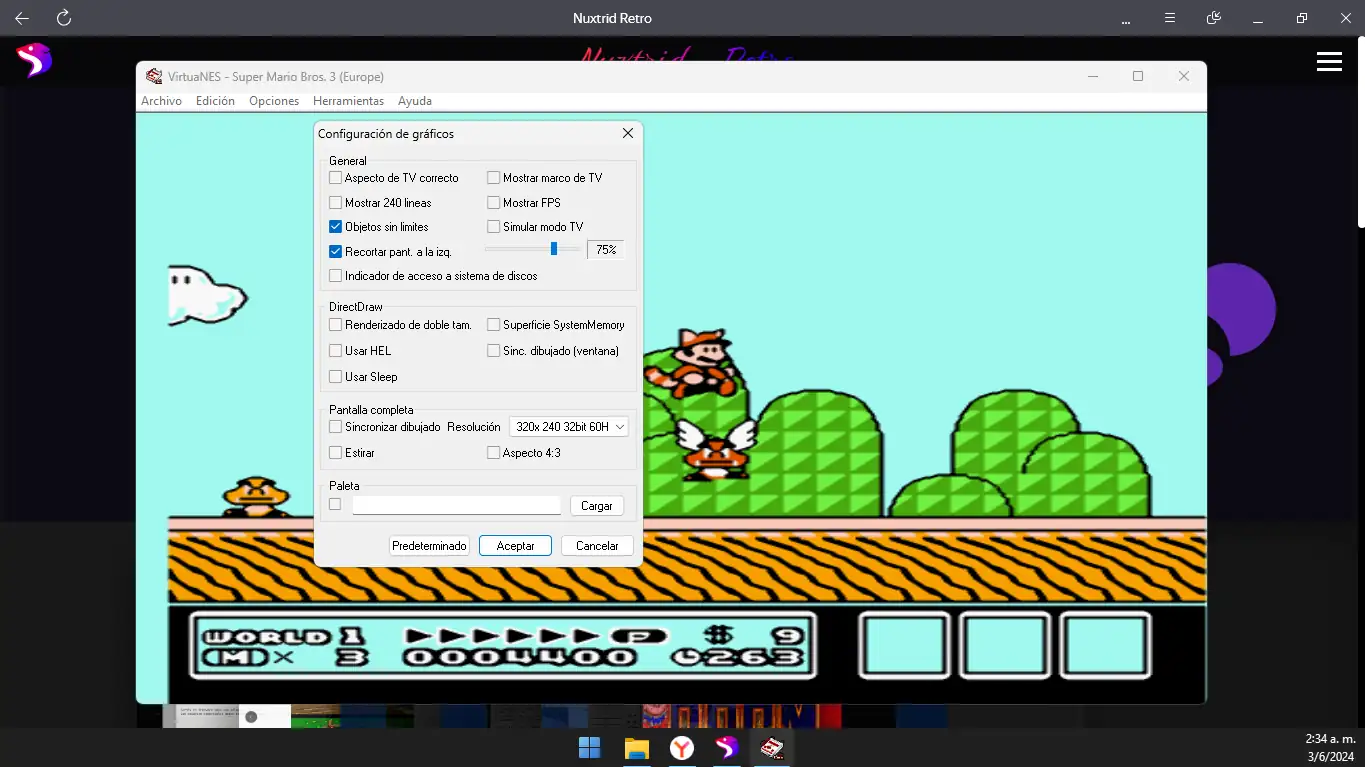Open the three-dots options in title bar
This screenshot has width=1365, height=767.
[1126, 18]
